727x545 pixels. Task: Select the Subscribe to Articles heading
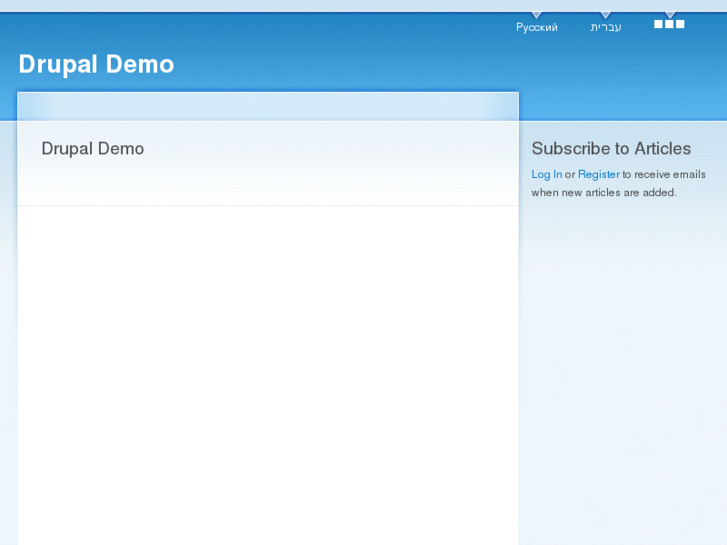(x=611, y=148)
